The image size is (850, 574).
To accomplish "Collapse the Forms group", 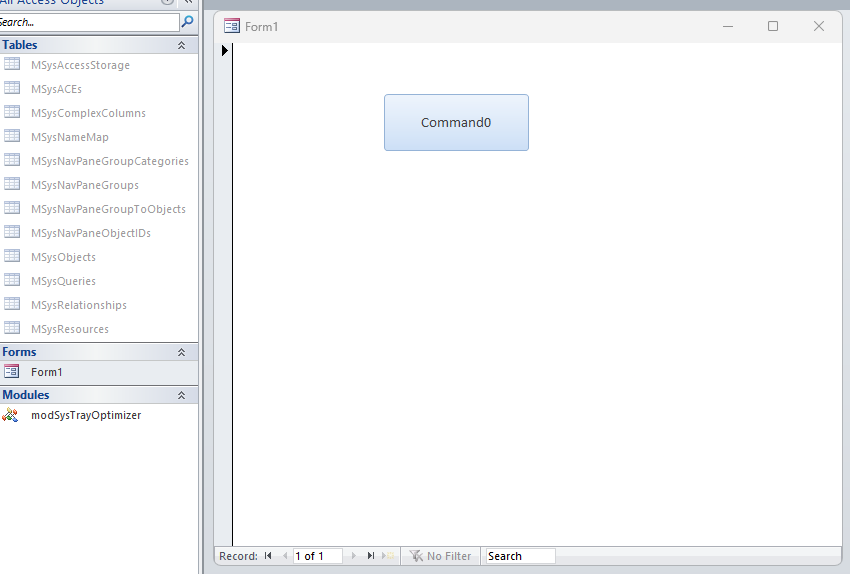I will click(x=181, y=352).
